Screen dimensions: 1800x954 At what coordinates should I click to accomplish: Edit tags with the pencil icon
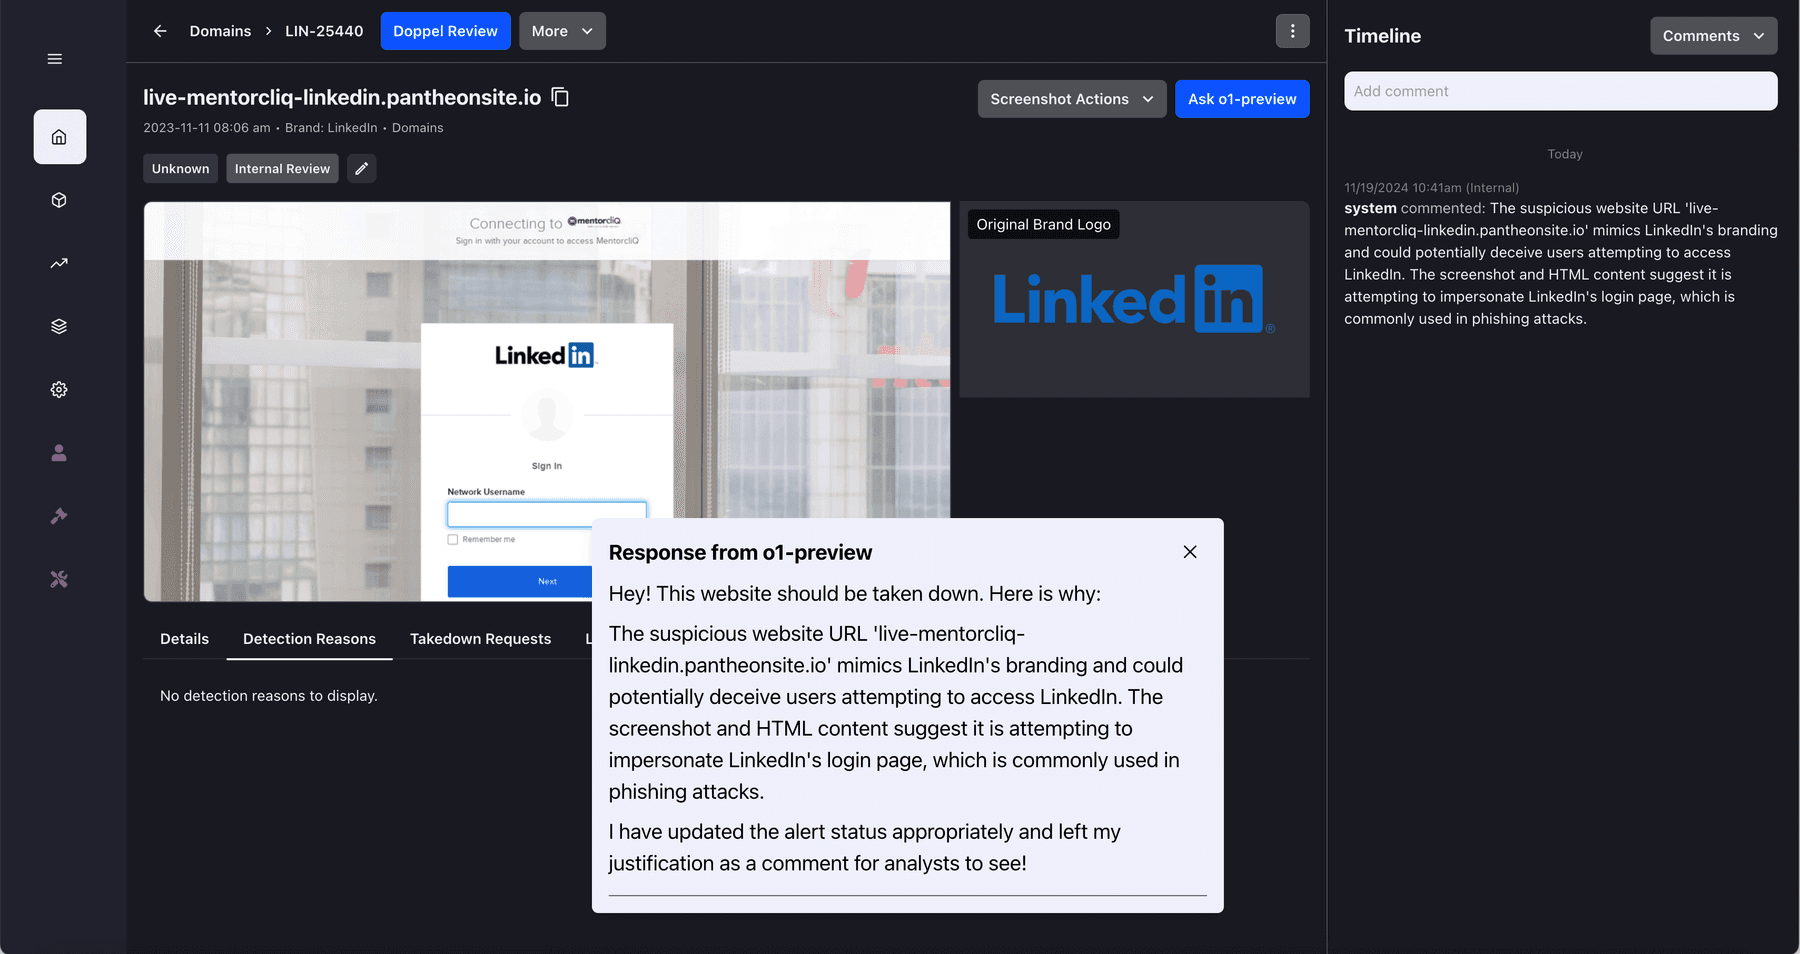(362, 169)
